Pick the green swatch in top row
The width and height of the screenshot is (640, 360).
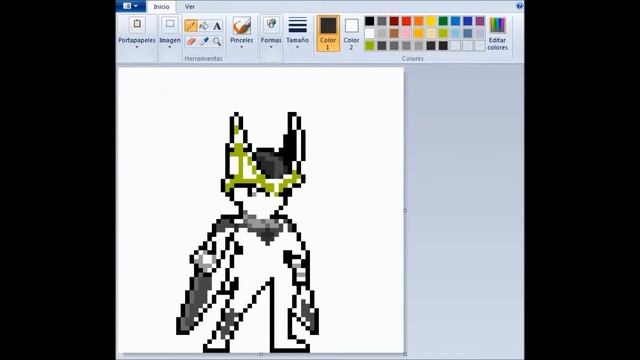(x=443, y=21)
